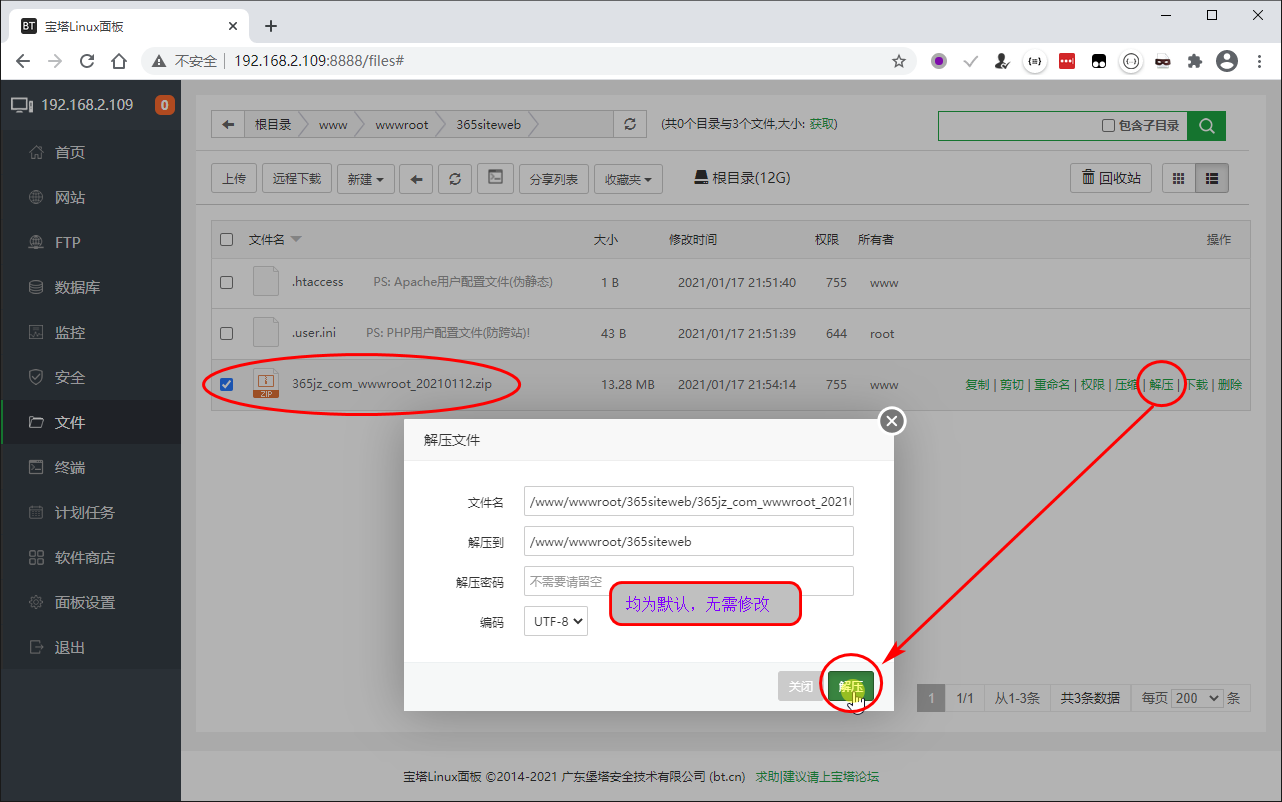Switch to list view layout
The height and width of the screenshot is (802, 1282).
[x=1212, y=179]
